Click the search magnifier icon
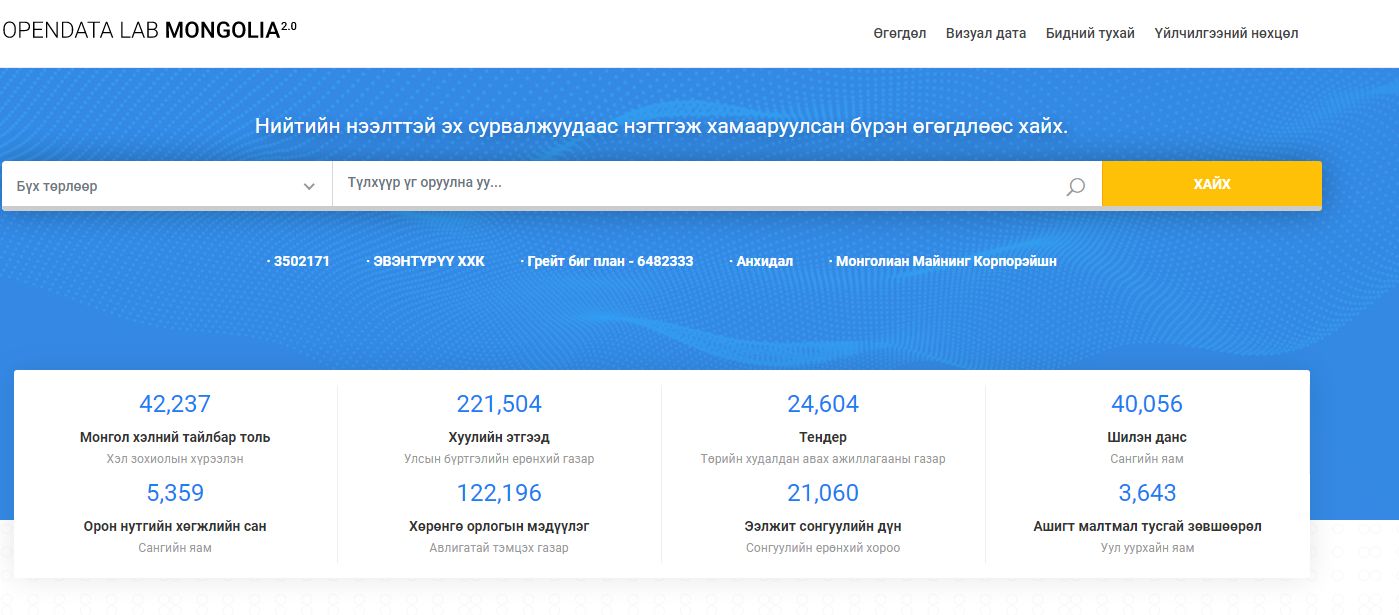Screen dimensions: 1399x615 1074,184
